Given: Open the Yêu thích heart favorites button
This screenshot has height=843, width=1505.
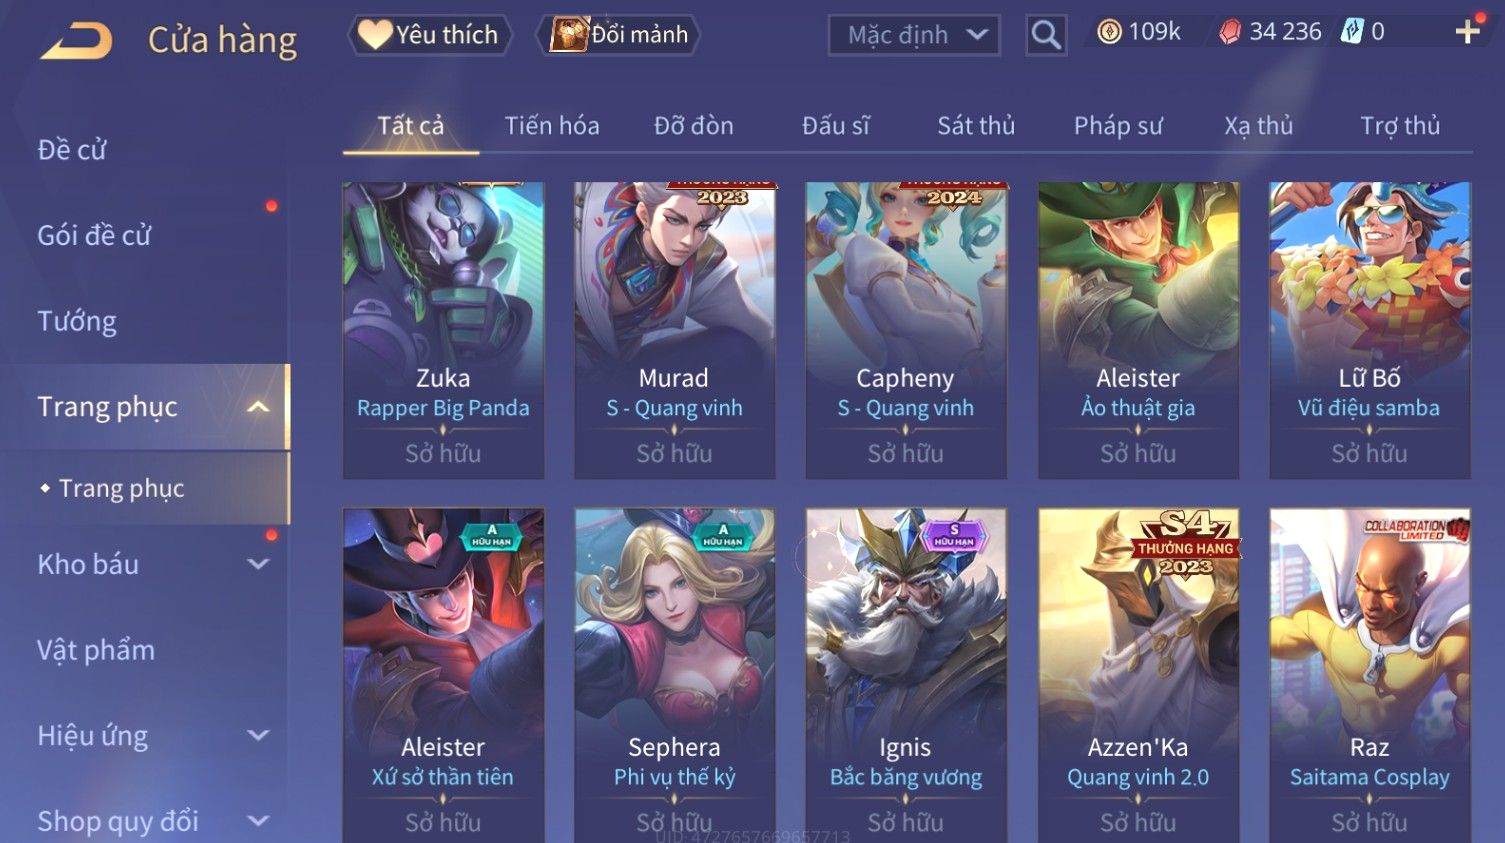Looking at the screenshot, I should [x=430, y=35].
